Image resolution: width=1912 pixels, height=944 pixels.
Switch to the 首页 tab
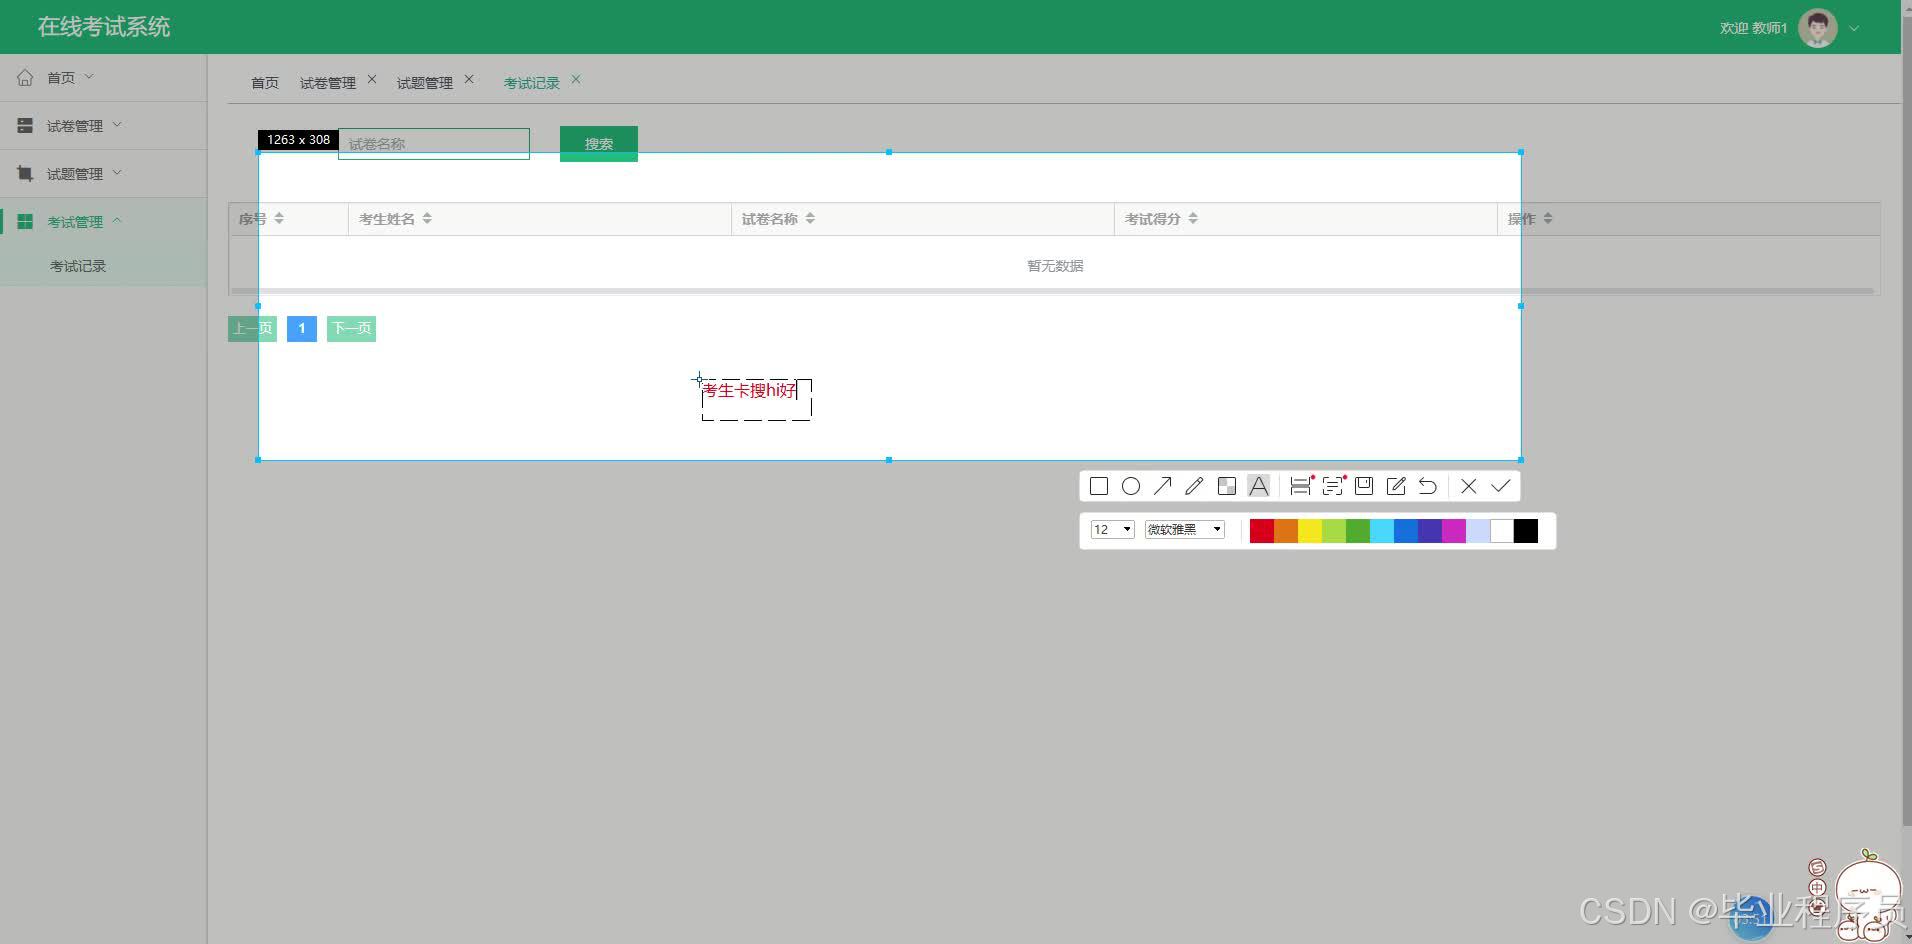coord(265,83)
